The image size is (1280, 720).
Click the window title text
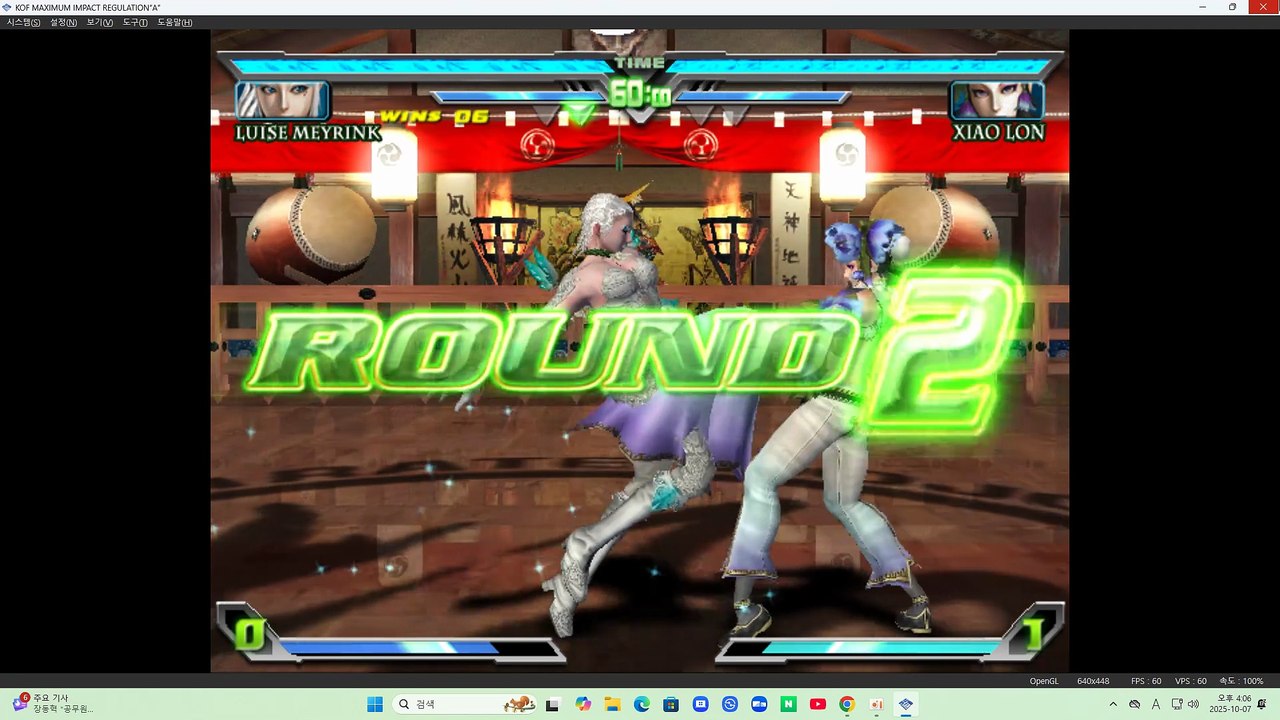click(88, 7)
